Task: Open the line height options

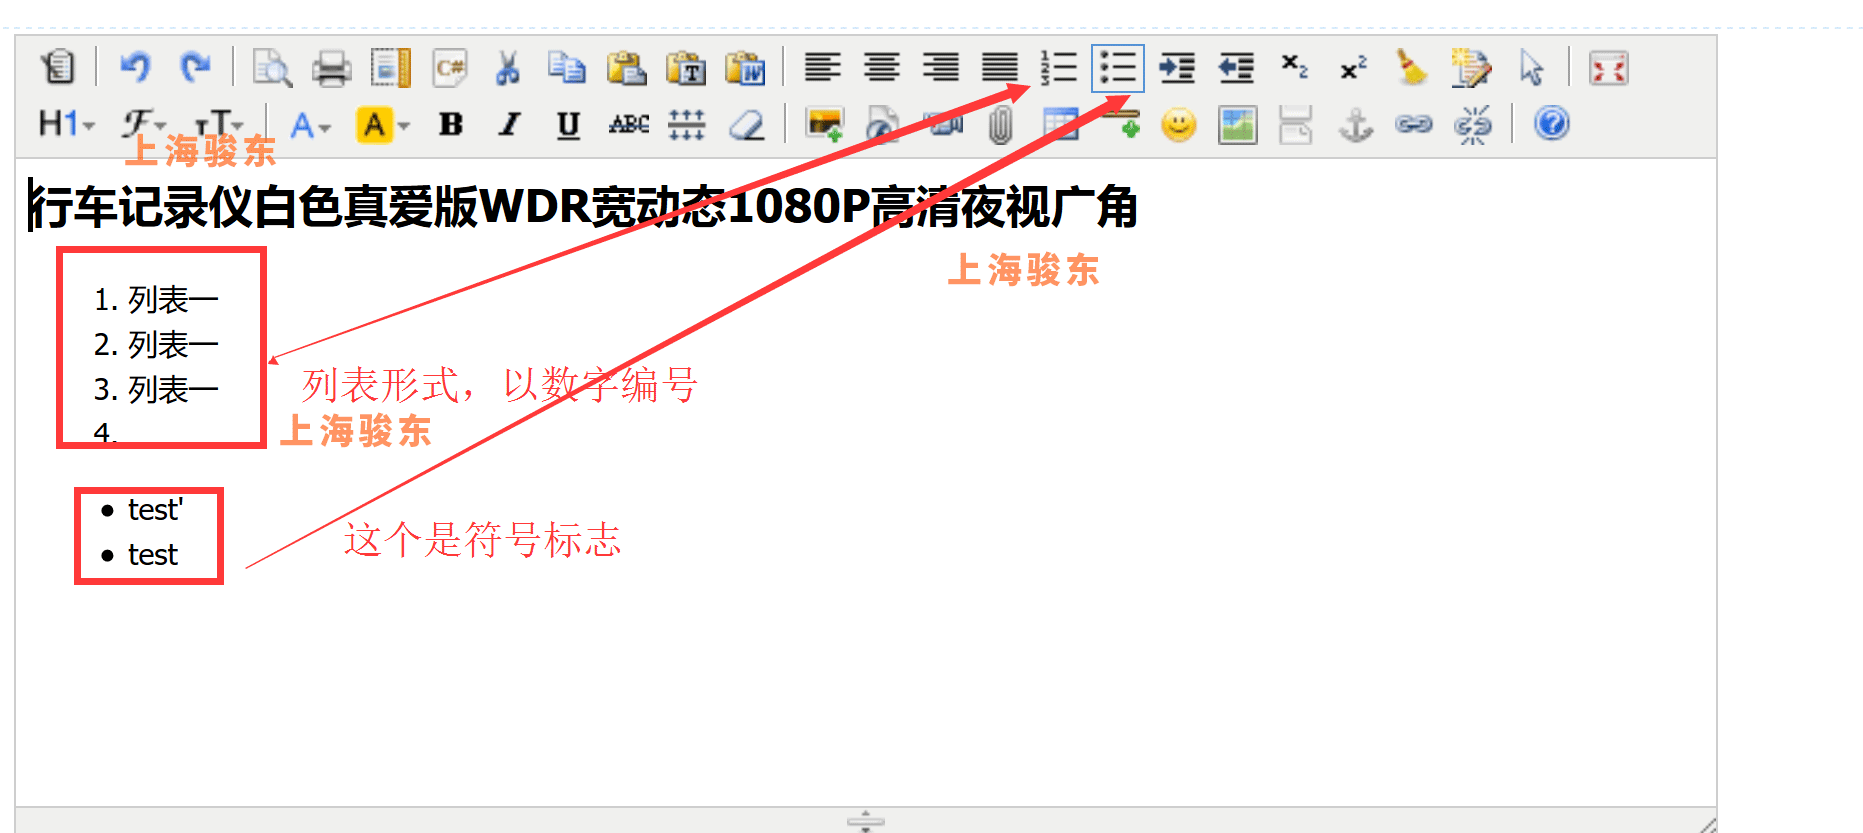Action: [x=687, y=125]
